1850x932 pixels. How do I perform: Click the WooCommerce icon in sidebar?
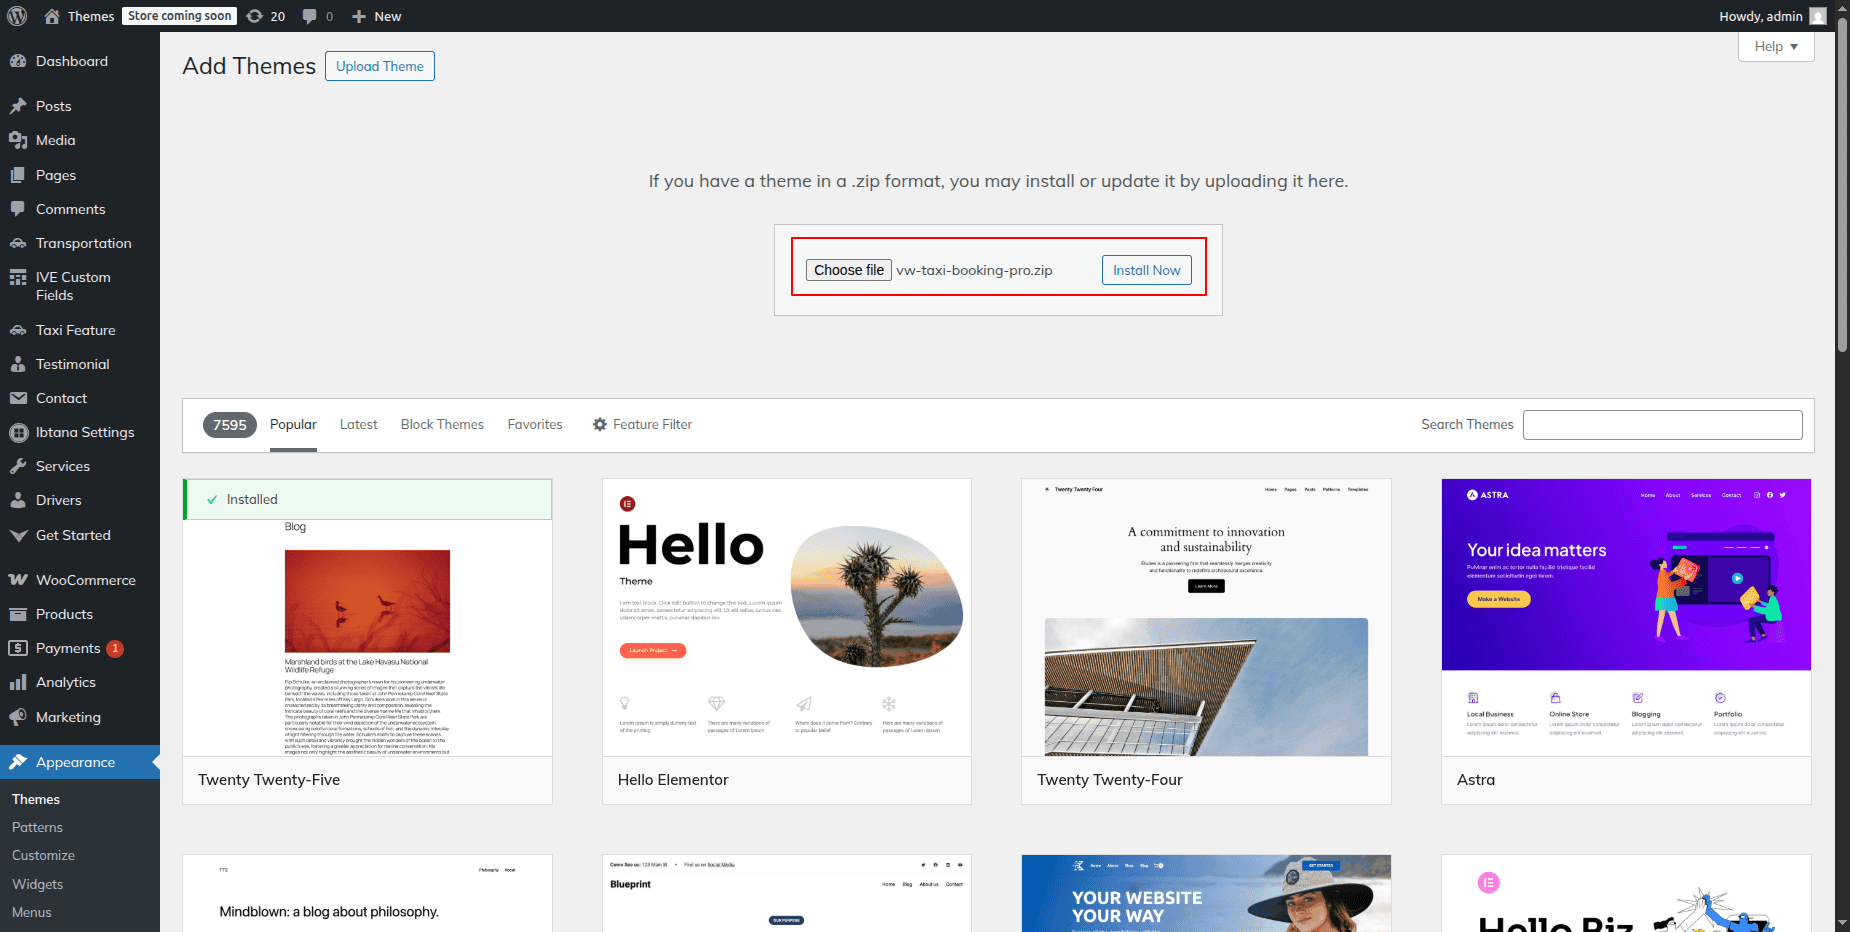(18, 580)
